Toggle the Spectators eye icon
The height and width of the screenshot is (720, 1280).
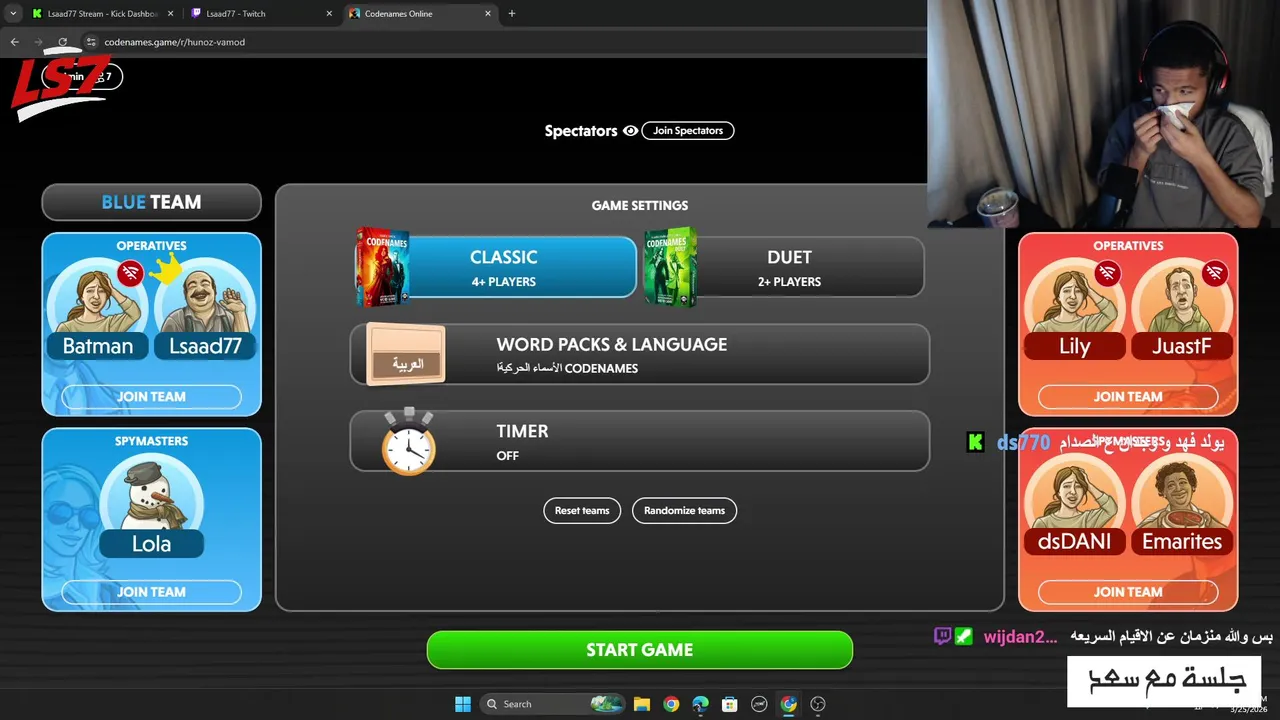(630, 131)
